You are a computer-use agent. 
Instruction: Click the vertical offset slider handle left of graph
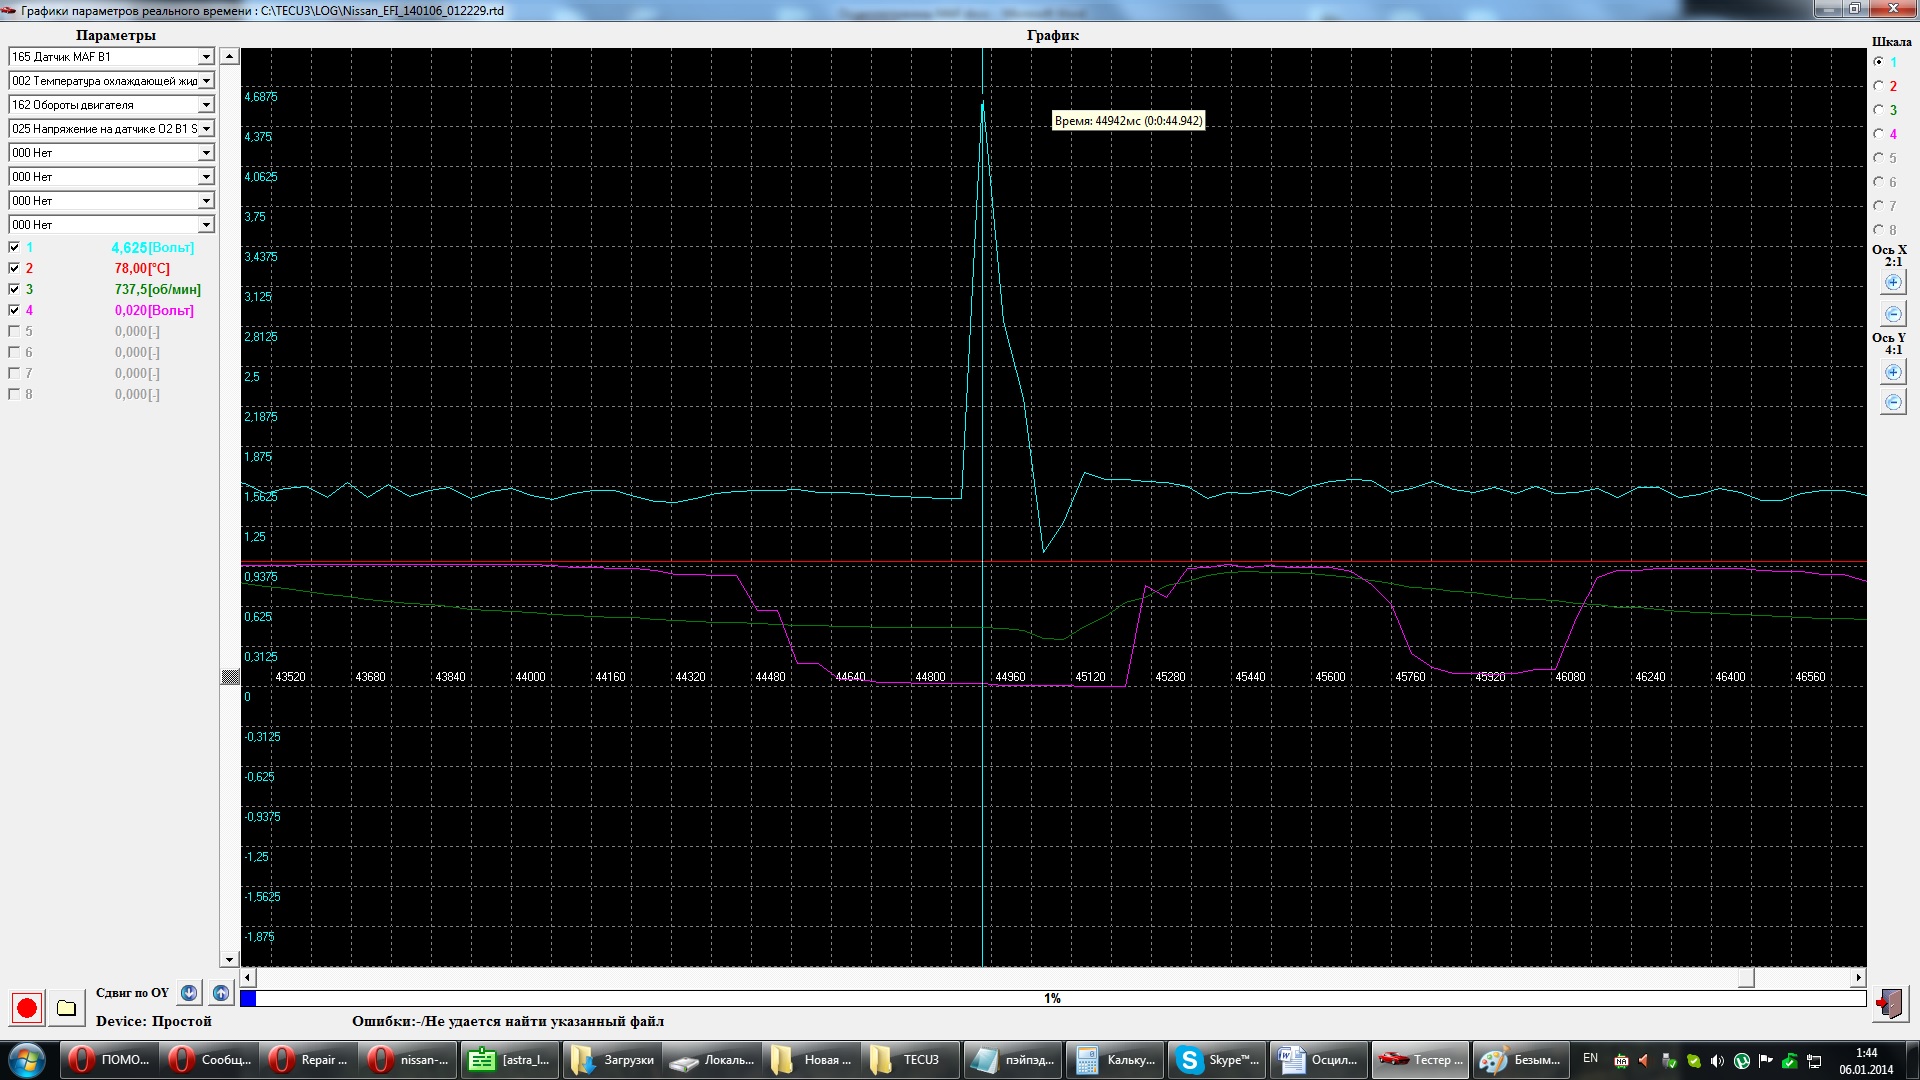tap(229, 677)
